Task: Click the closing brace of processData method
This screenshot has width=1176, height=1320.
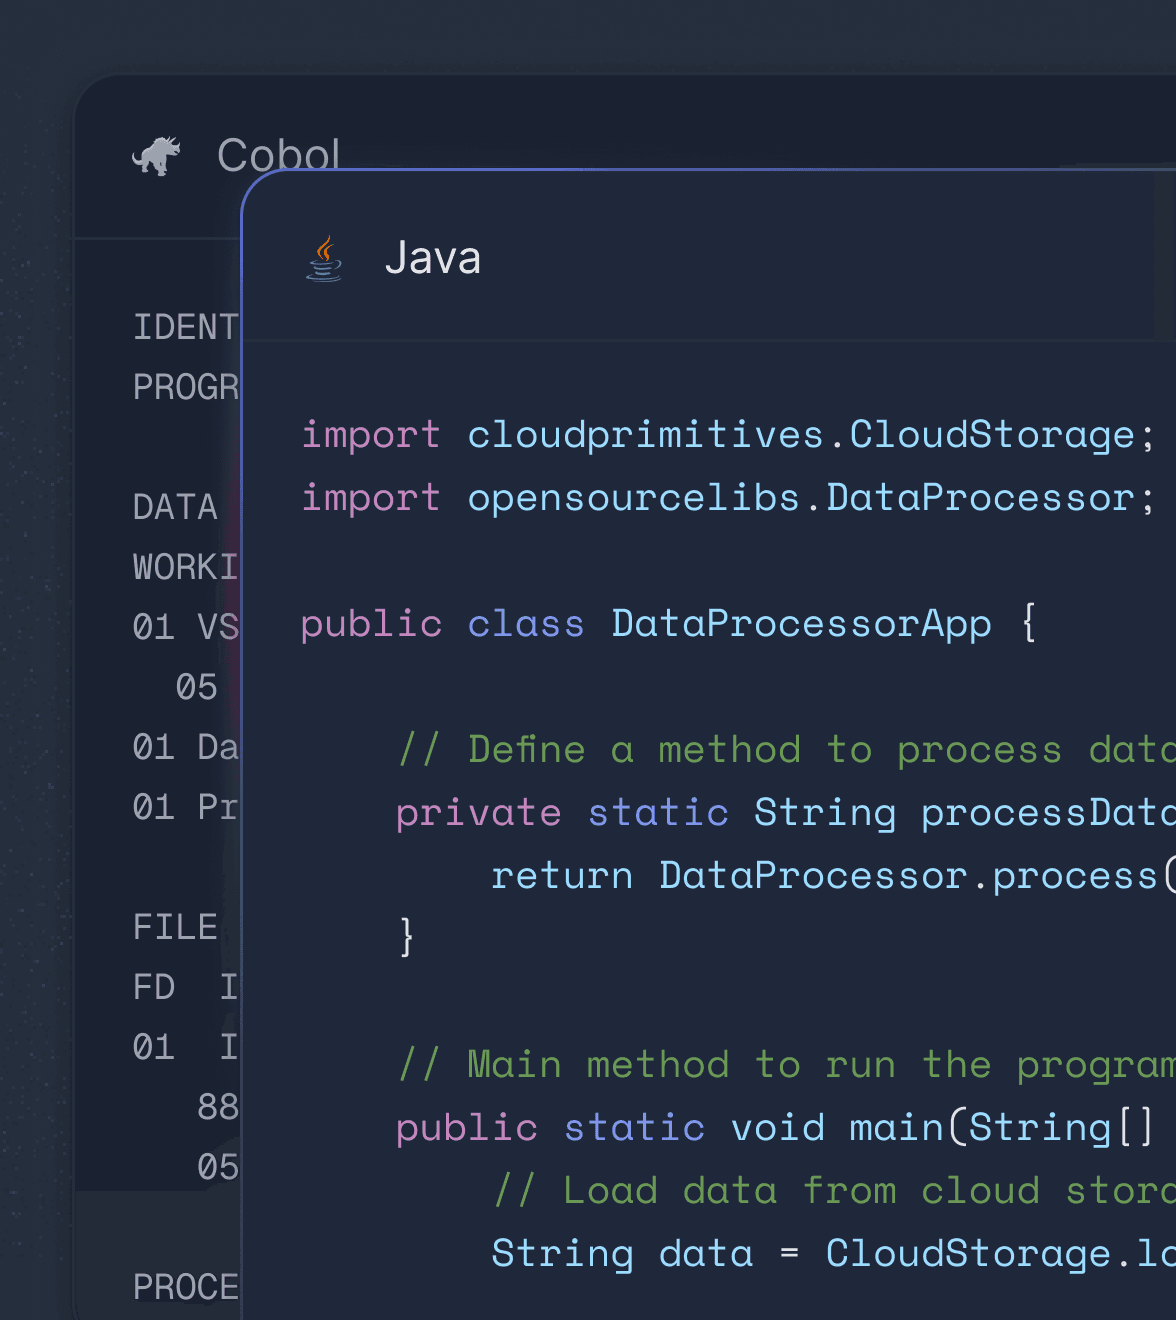Action: (406, 938)
